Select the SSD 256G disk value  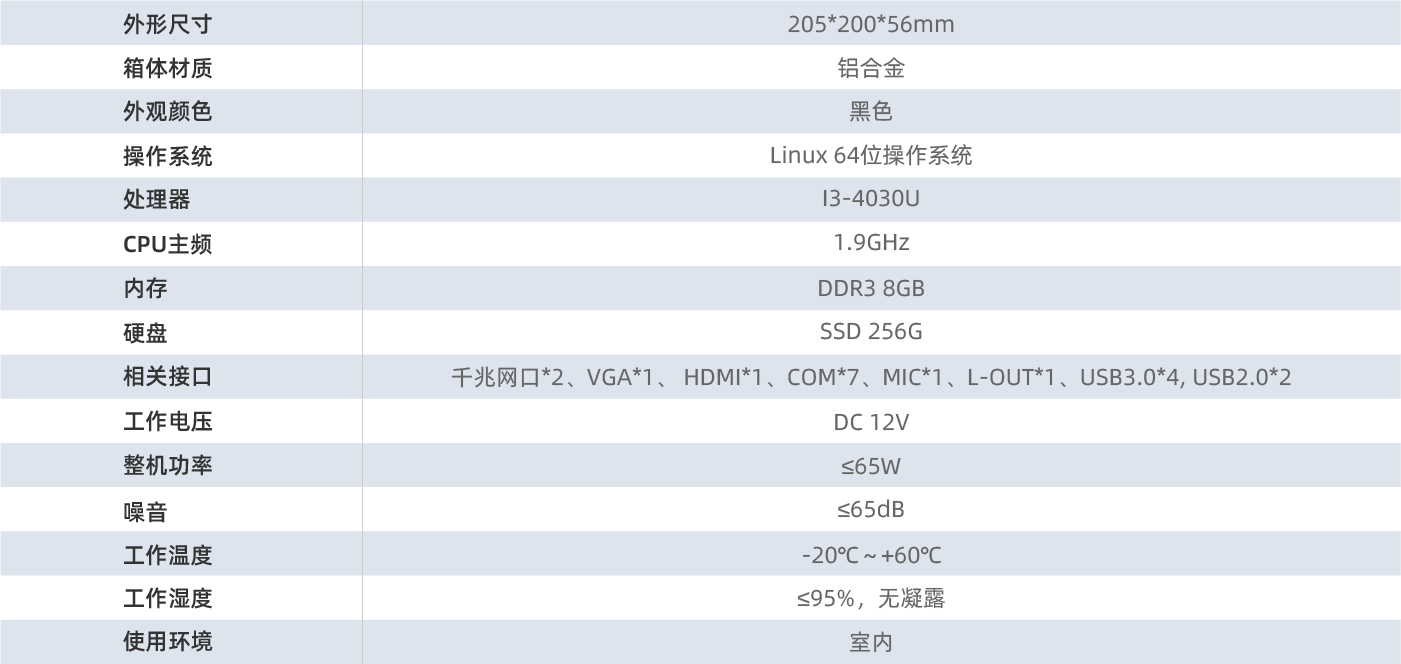point(871,332)
